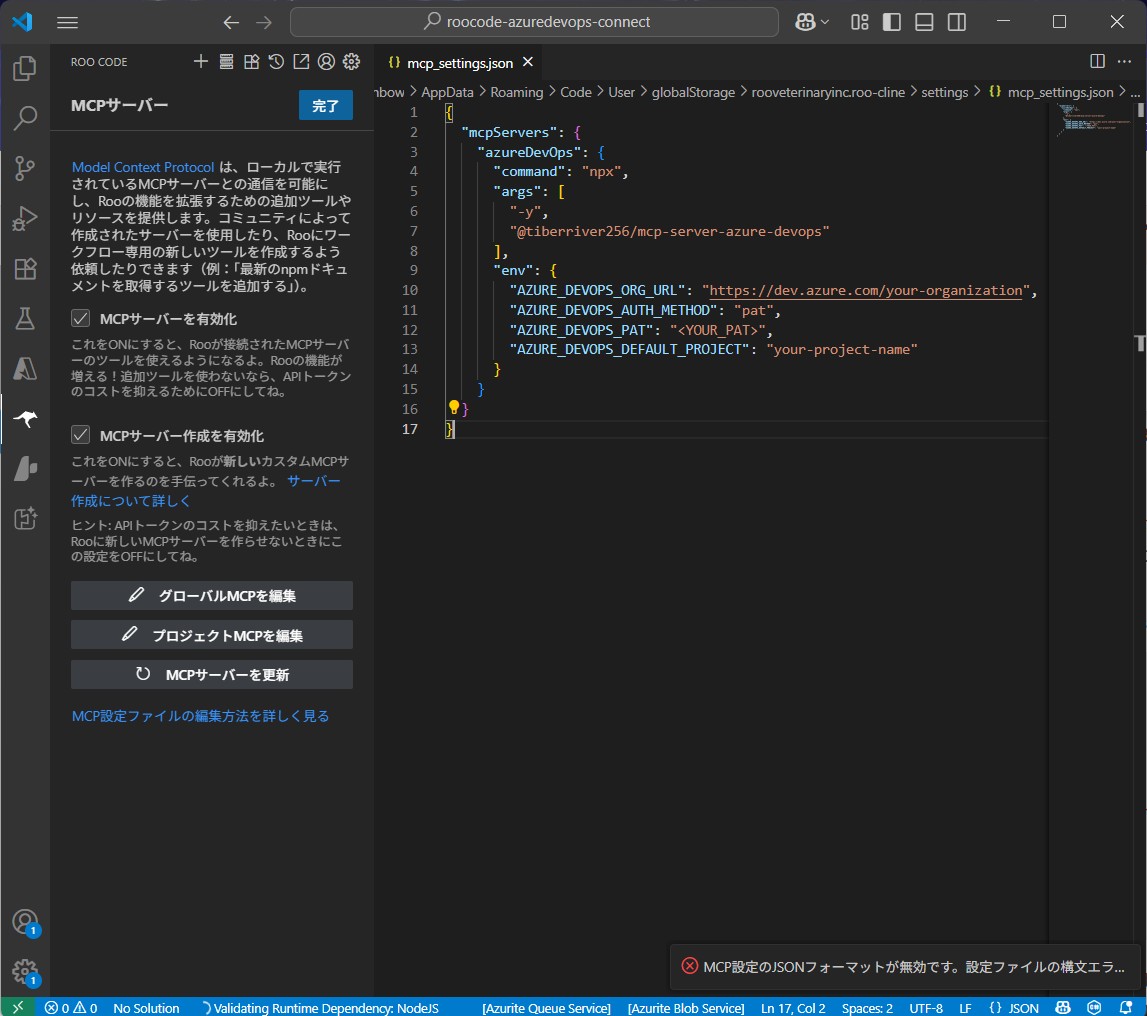Screen dimensions: 1147x1016
Task: Click the lightbulb quick-fix icon on line 16
Action: [454, 407]
